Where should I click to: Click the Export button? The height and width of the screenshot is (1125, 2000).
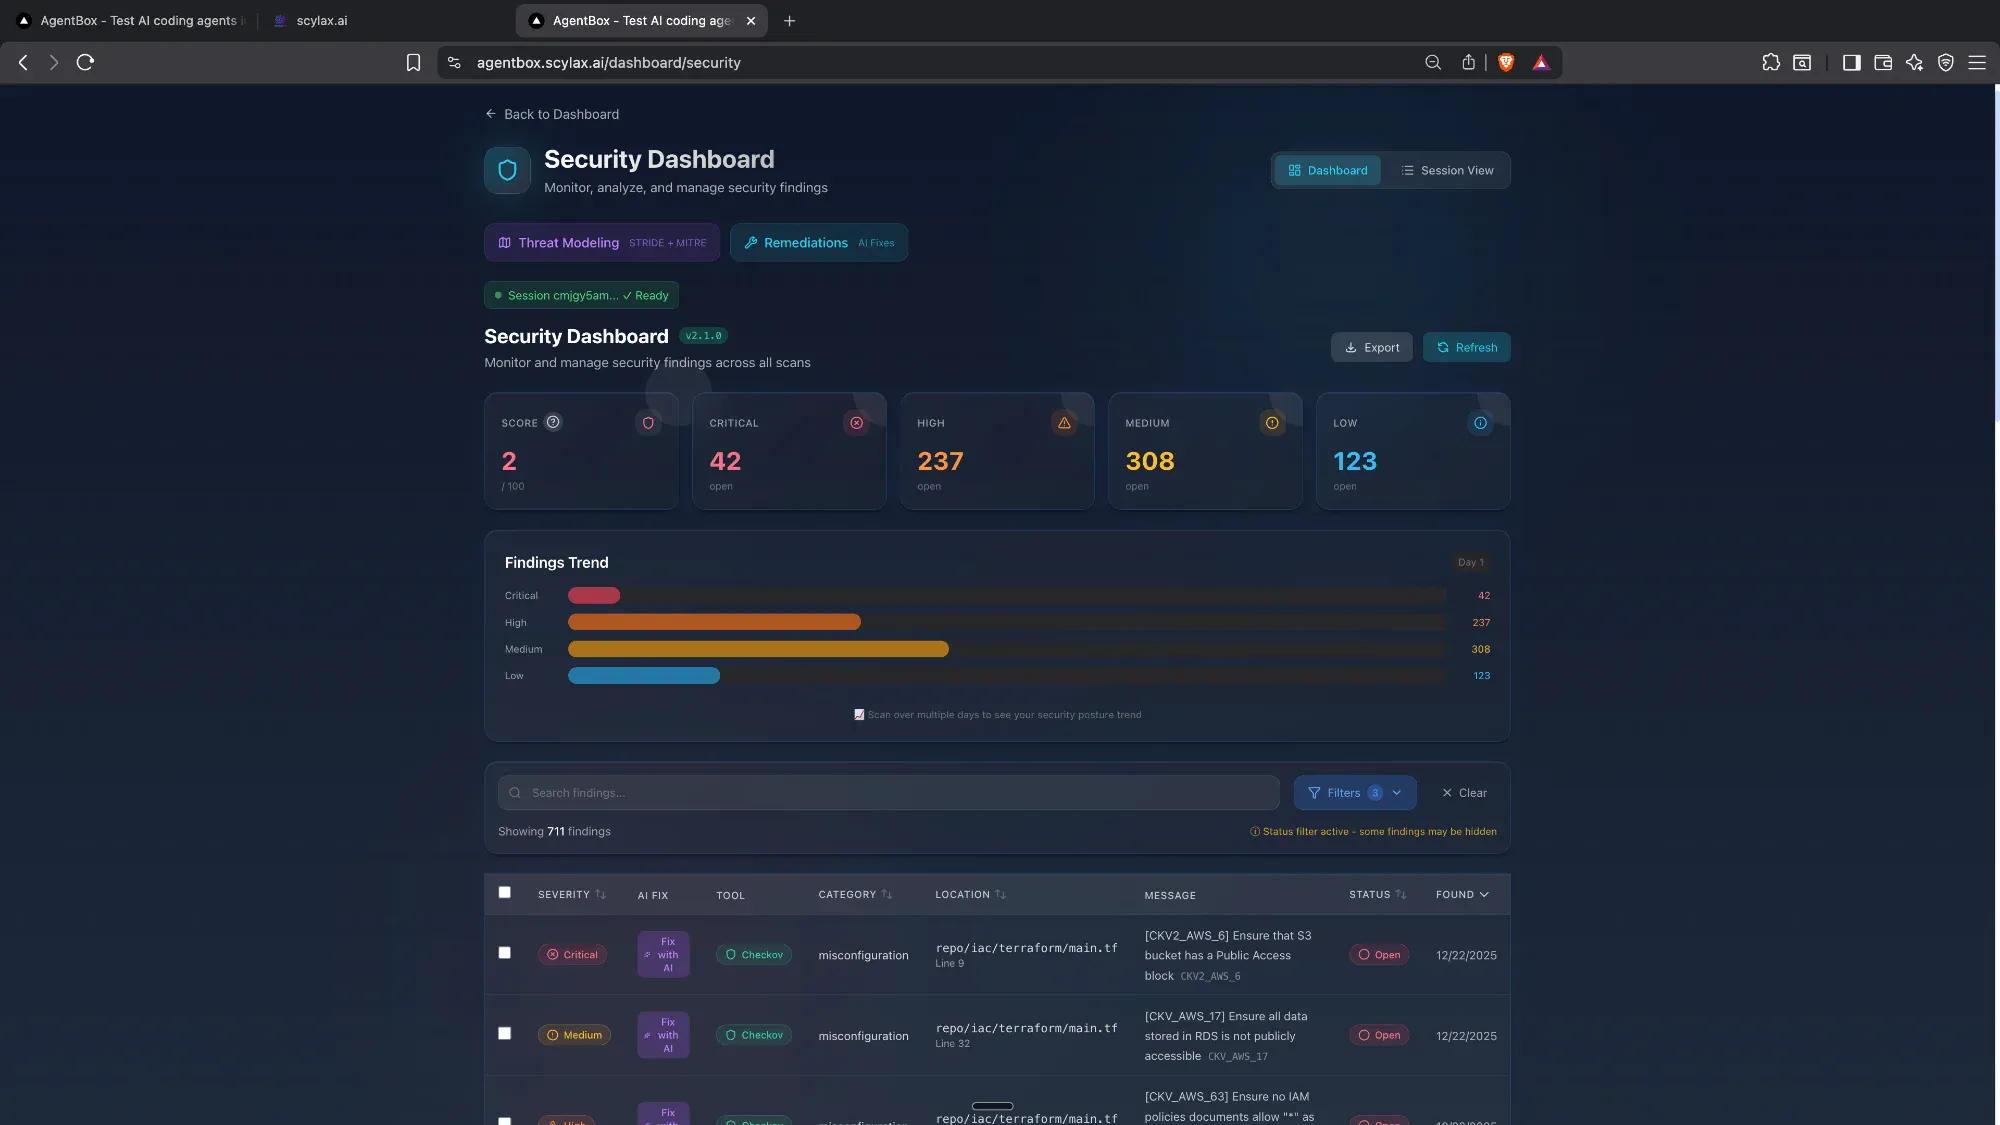click(1371, 348)
